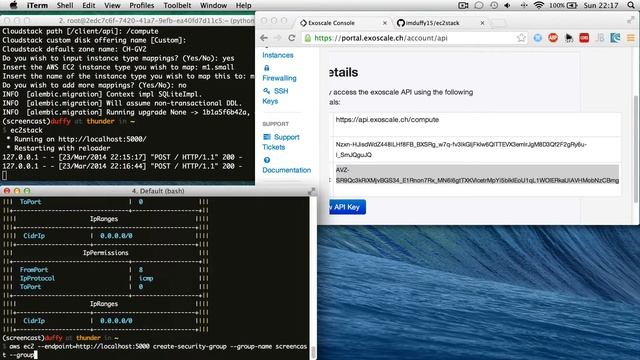Click the black arrow extension icon

coord(569,38)
